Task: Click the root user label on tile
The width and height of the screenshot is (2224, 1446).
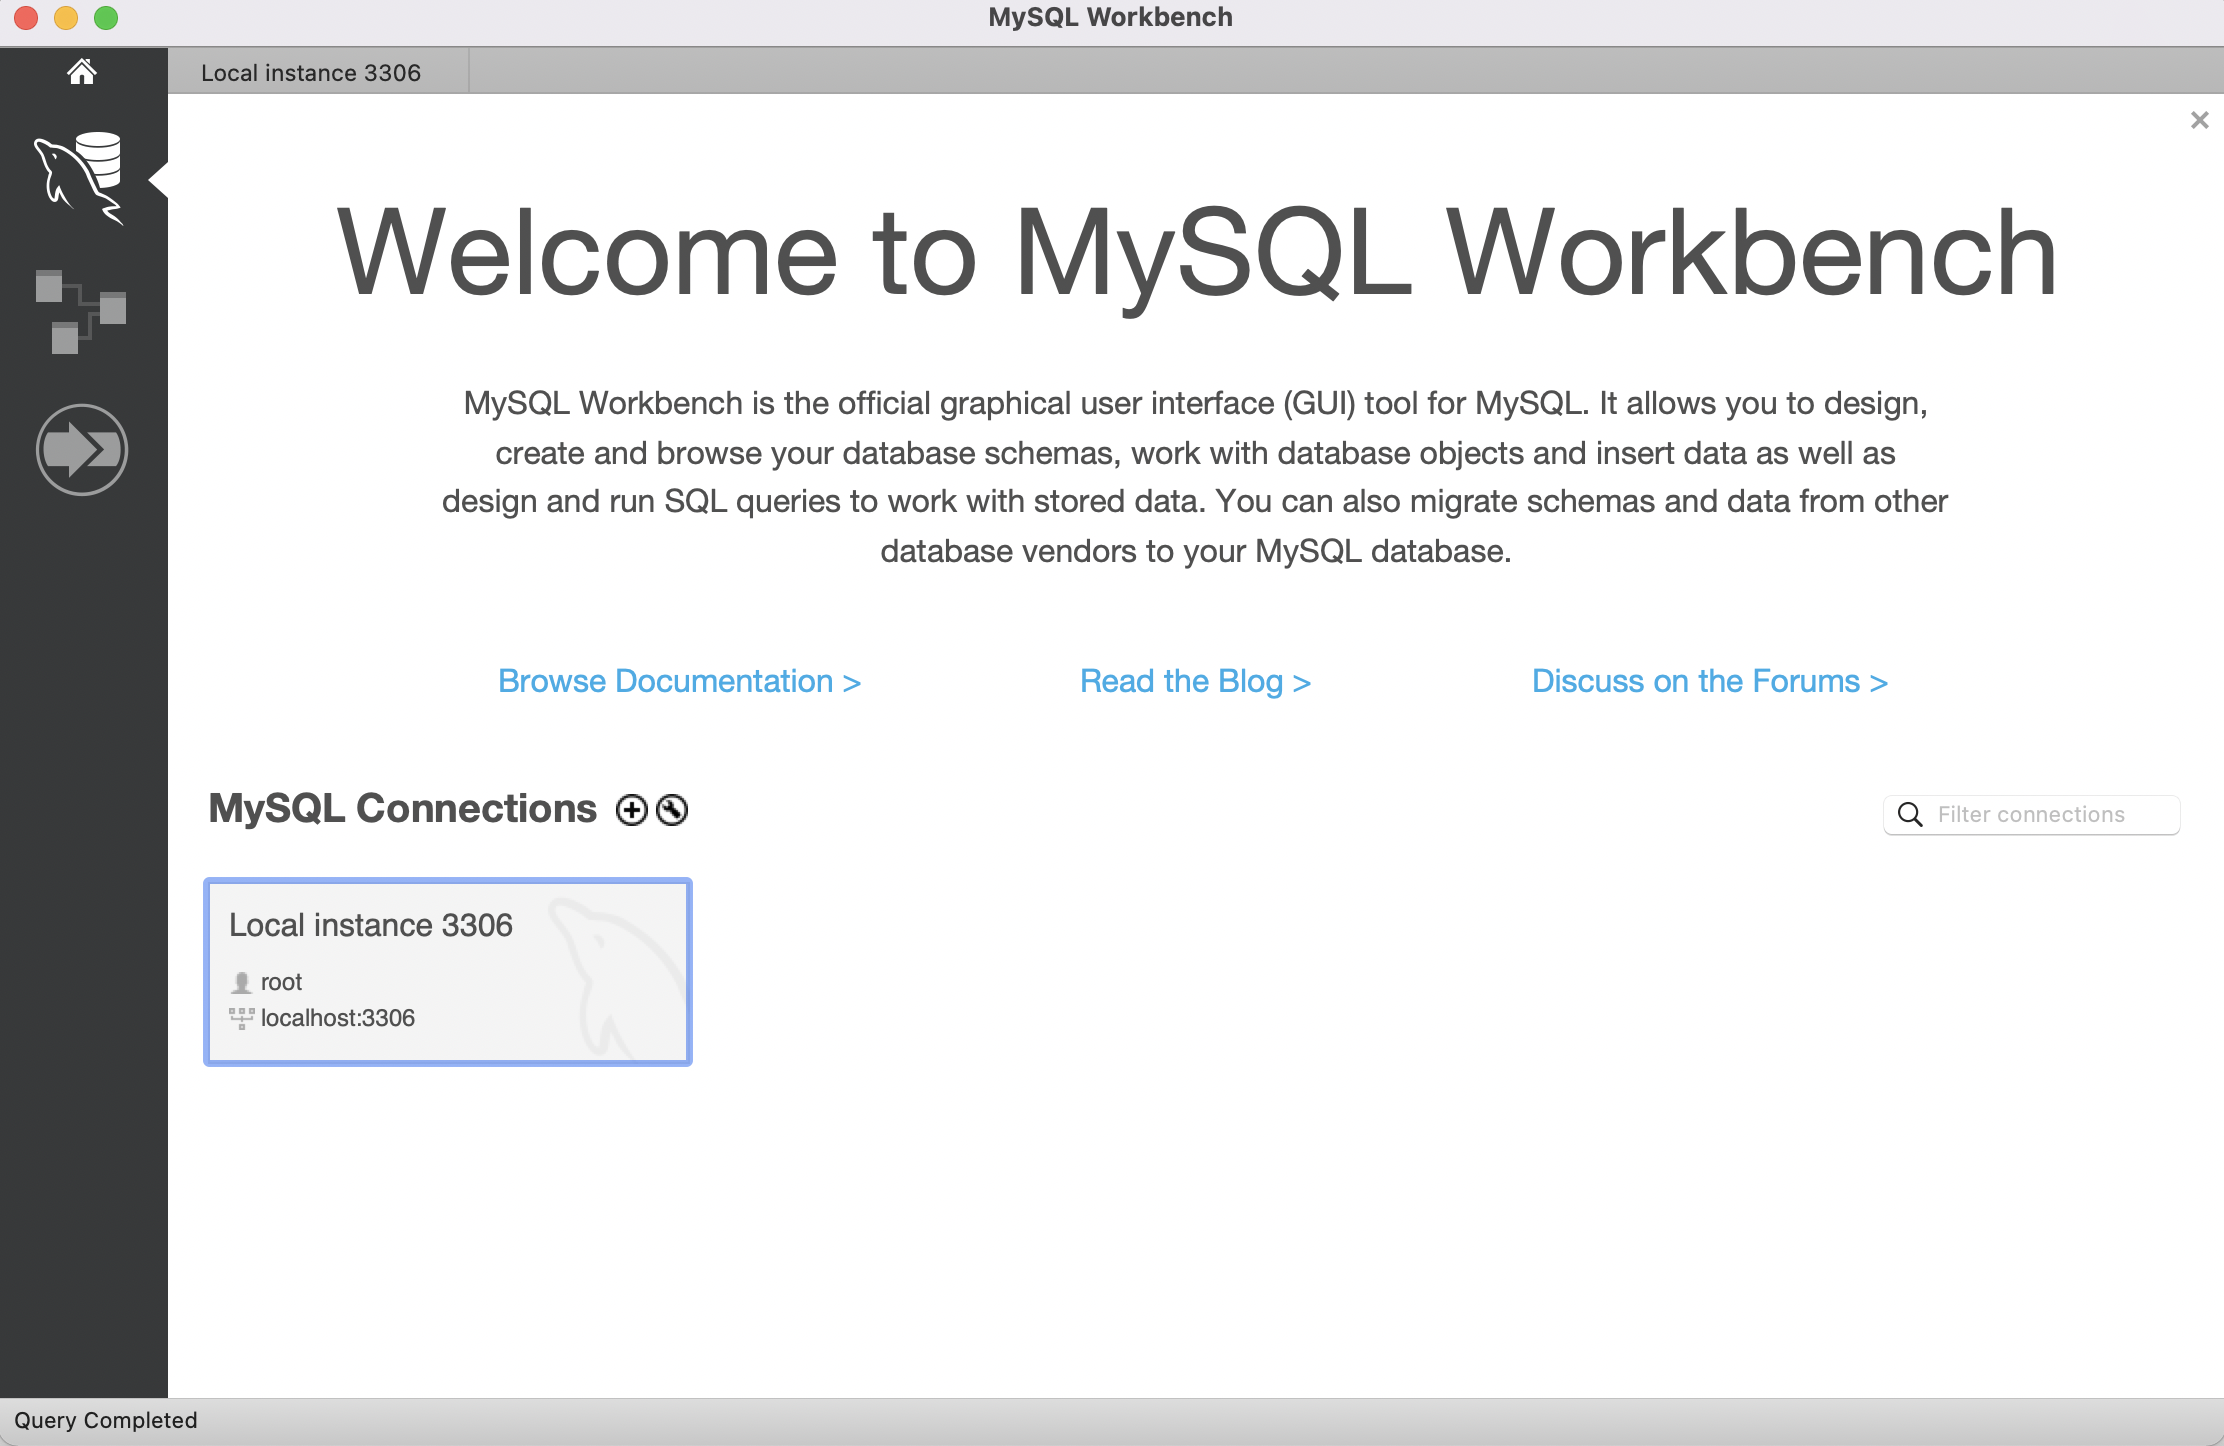Action: point(281,982)
